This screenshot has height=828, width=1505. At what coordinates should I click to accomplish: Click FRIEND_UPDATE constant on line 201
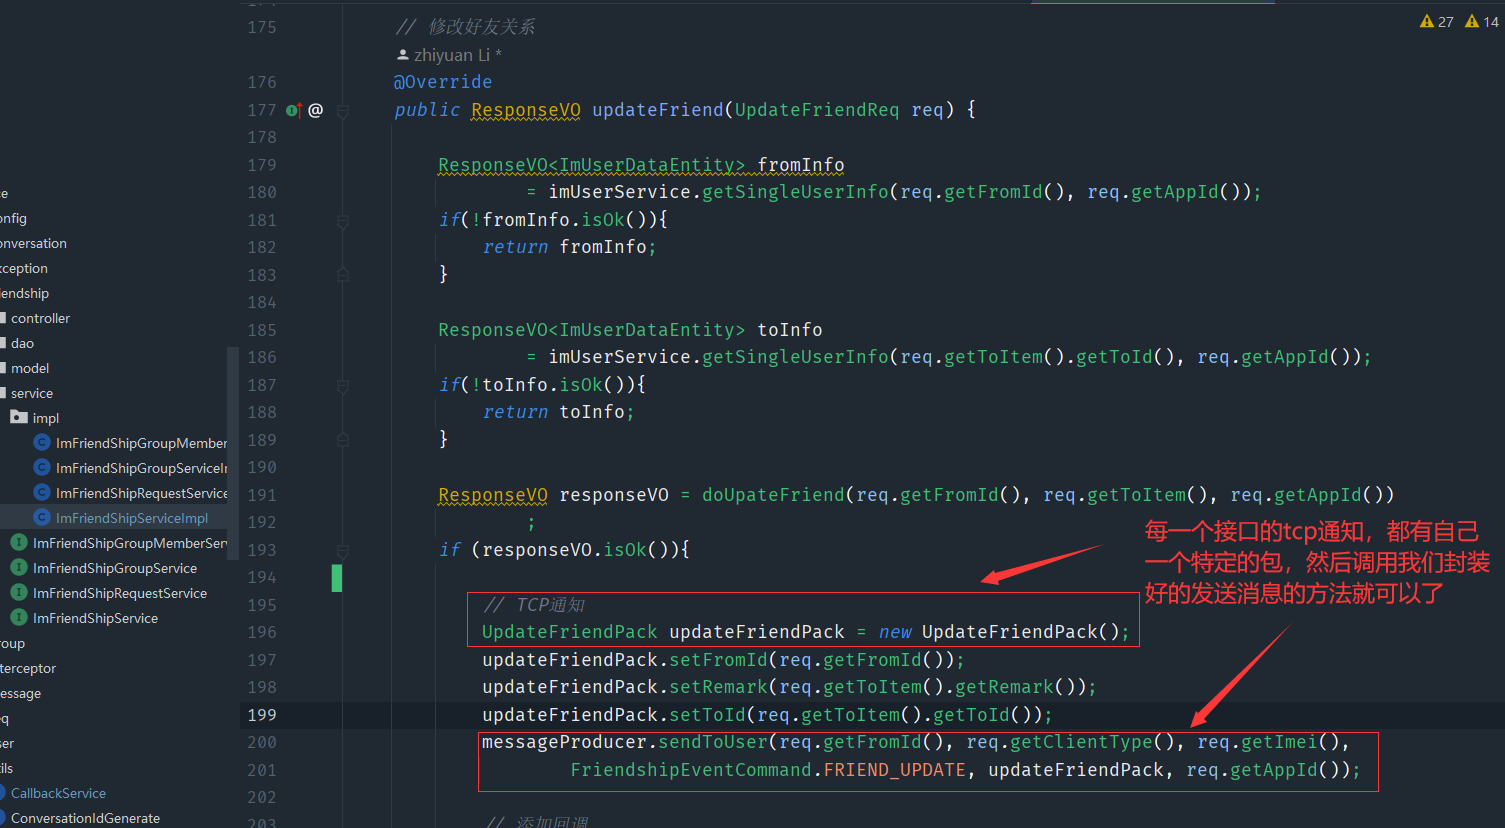coord(895,770)
